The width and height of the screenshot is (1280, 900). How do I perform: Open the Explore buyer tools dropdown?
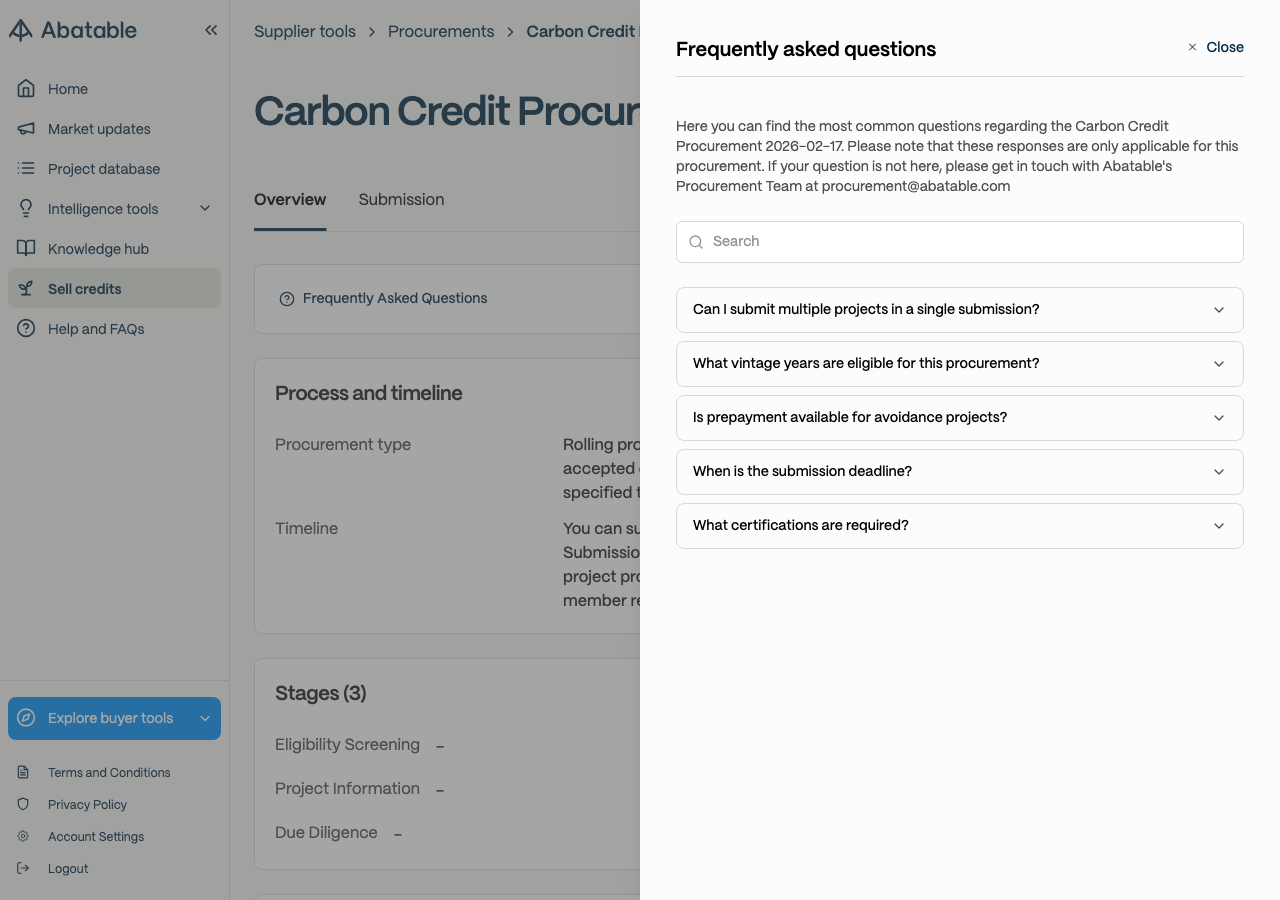[x=114, y=718]
